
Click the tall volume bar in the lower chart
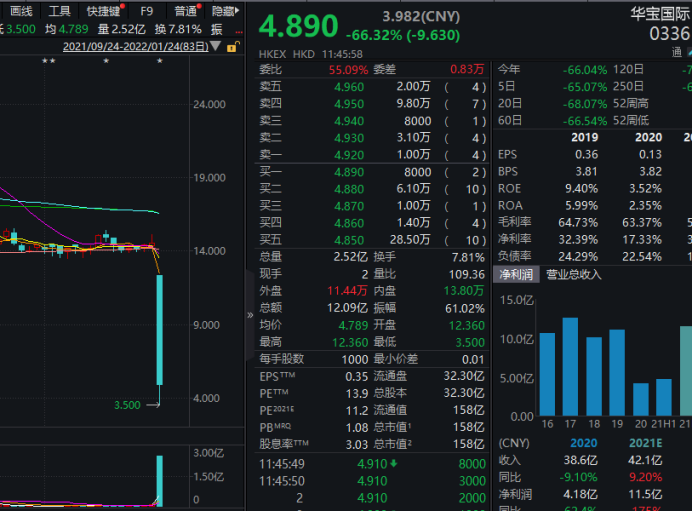(159, 479)
